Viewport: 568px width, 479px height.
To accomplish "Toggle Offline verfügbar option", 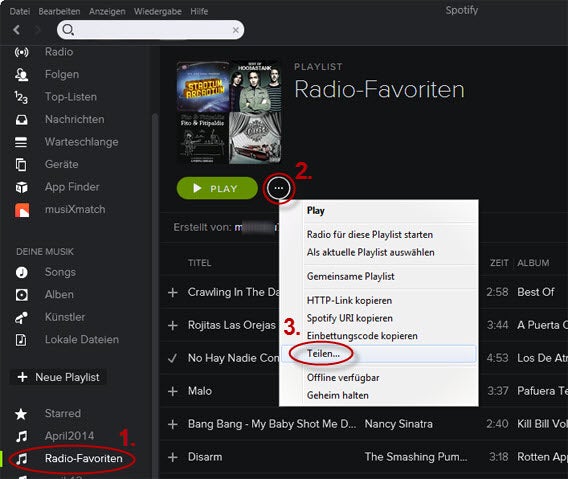I will click(379, 378).
